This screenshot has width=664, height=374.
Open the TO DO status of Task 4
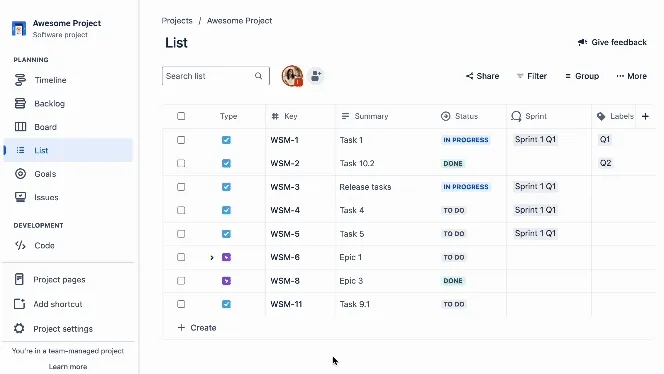click(x=454, y=211)
